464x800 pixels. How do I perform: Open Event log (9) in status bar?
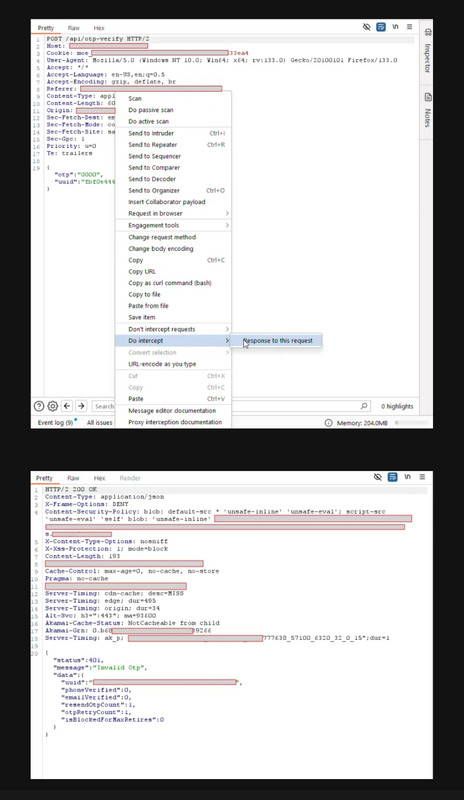56,422
